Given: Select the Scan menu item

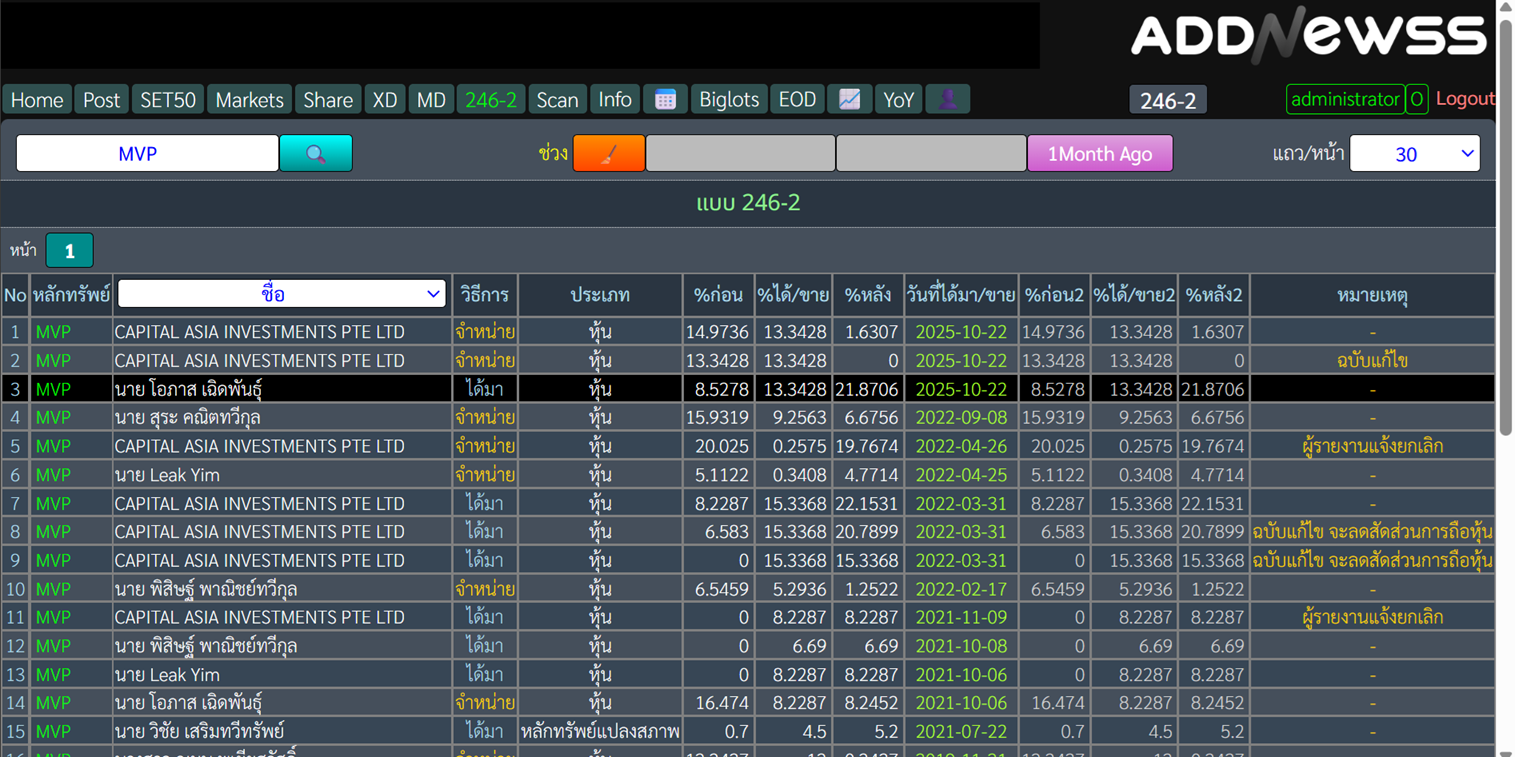Looking at the screenshot, I should [557, 100].
